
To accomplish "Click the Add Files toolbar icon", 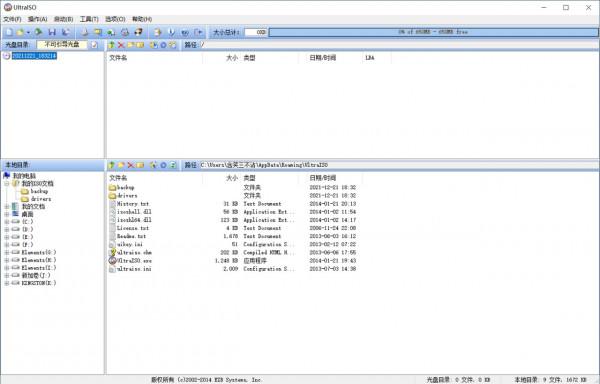I will 157,33.
